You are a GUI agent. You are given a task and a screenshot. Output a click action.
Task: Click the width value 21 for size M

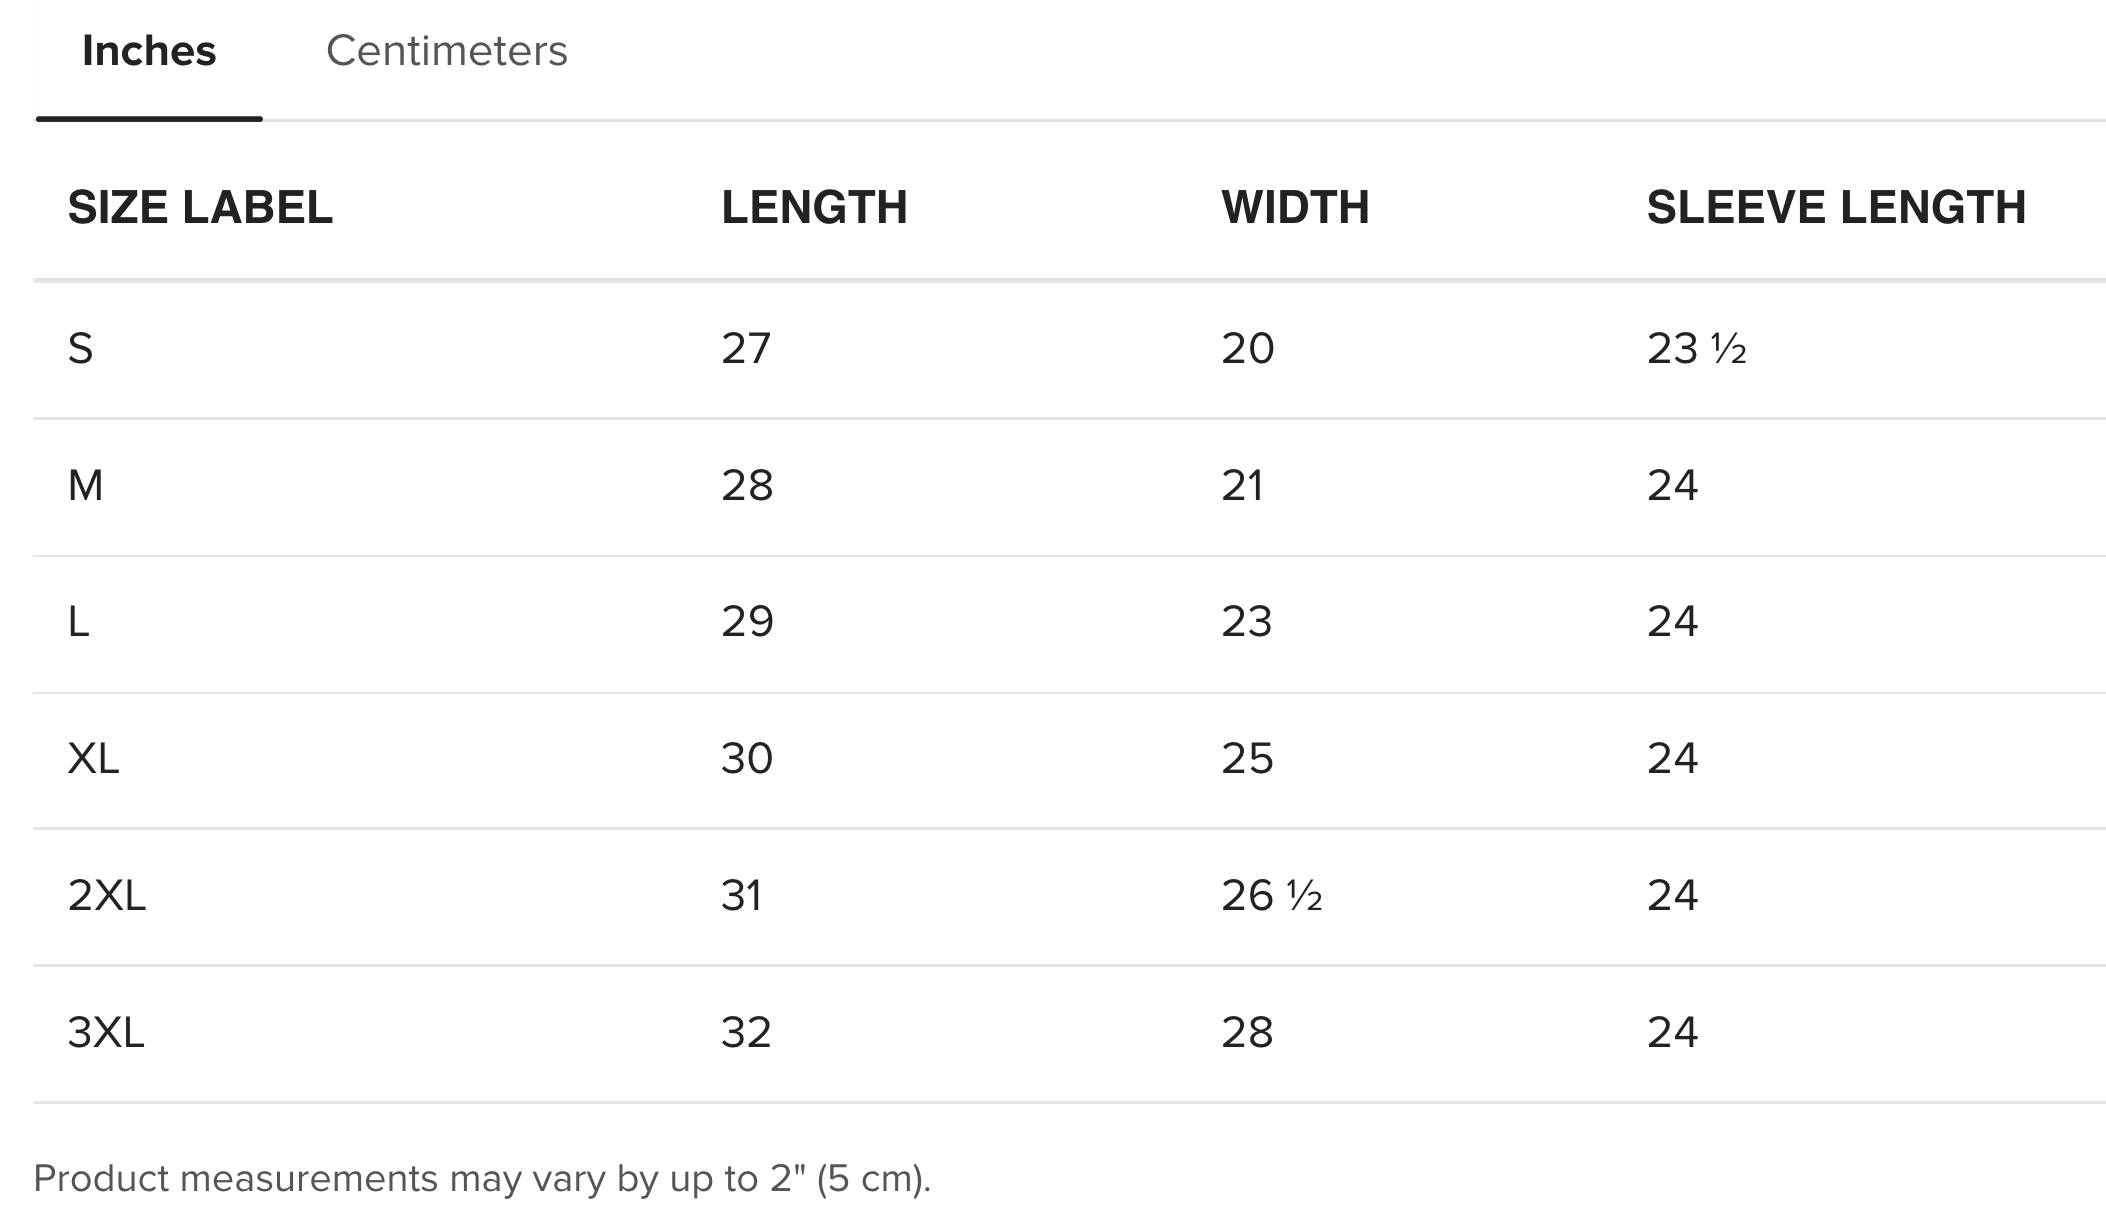pos(1242,486)
